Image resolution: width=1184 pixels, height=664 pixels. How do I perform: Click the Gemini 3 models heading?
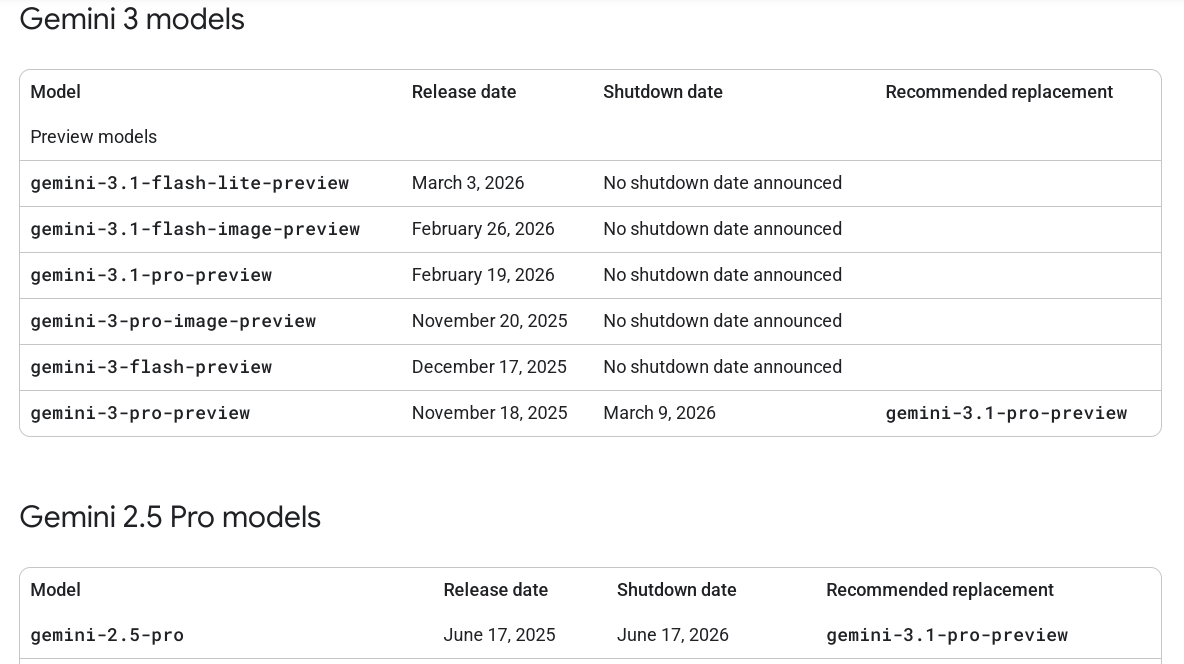(x=132, y=19)
